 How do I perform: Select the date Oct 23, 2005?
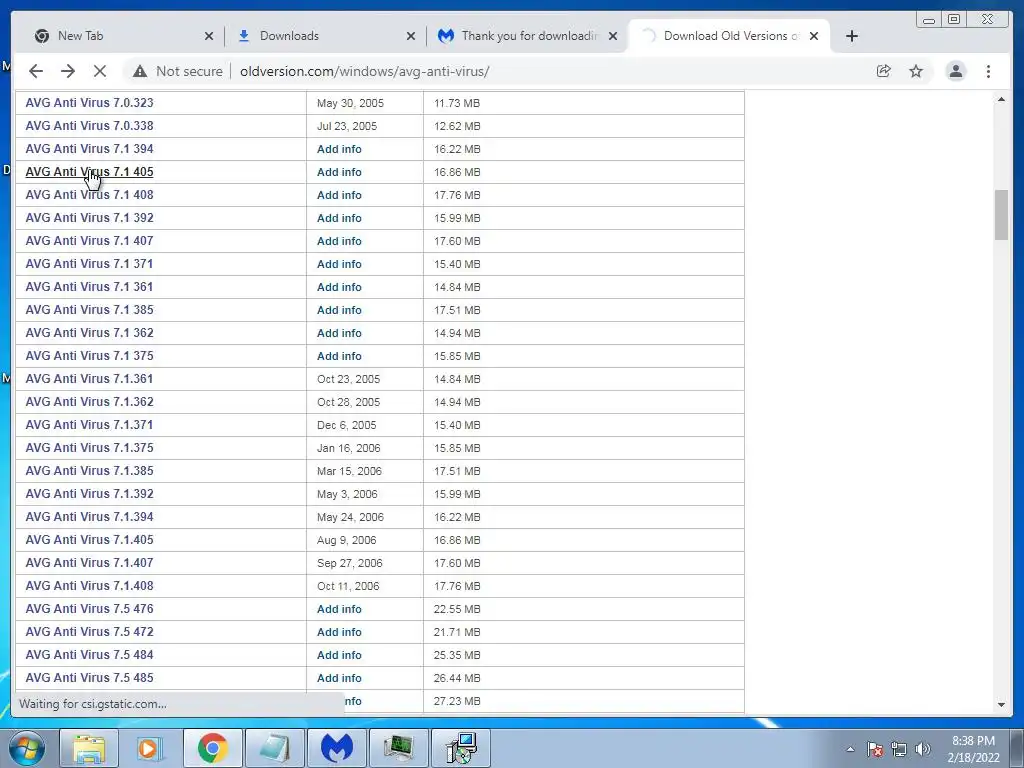[x=348, y=379]
